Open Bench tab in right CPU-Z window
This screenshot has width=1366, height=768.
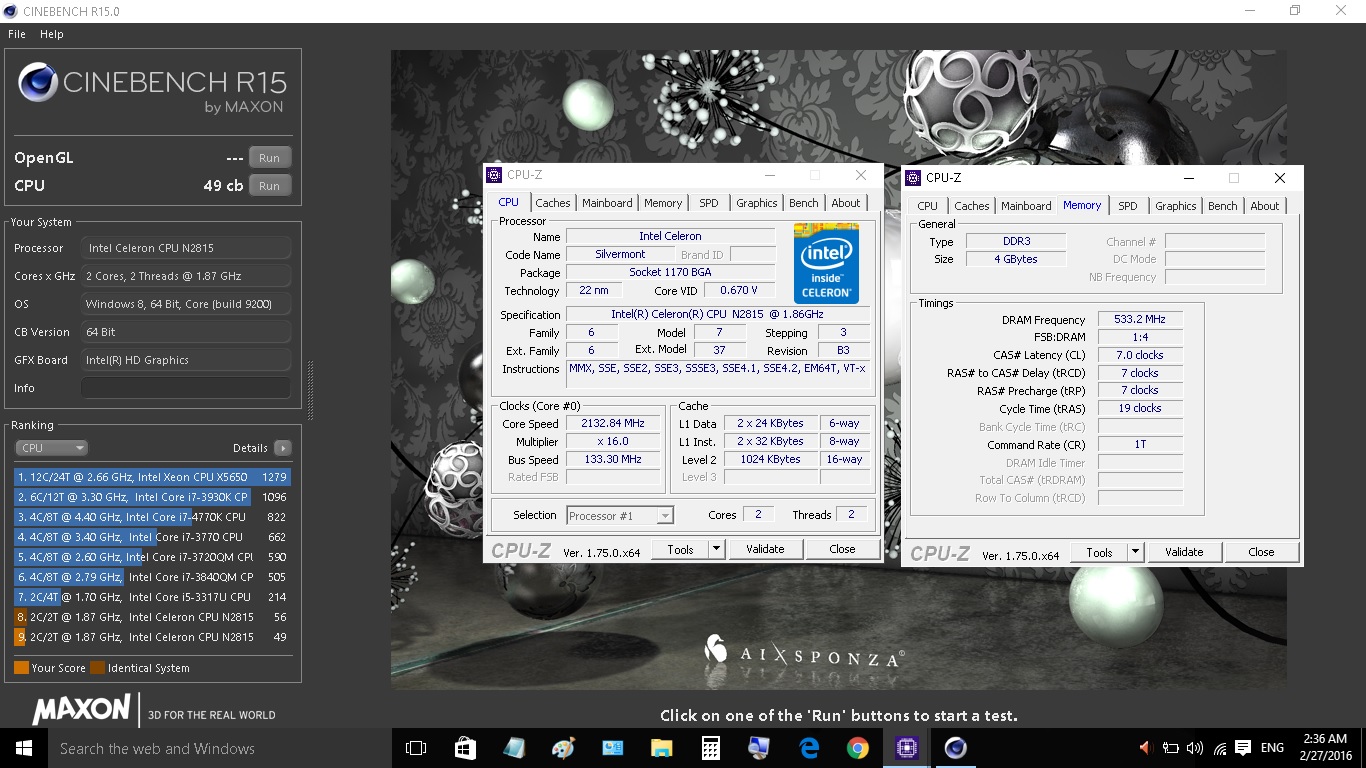1223,206
